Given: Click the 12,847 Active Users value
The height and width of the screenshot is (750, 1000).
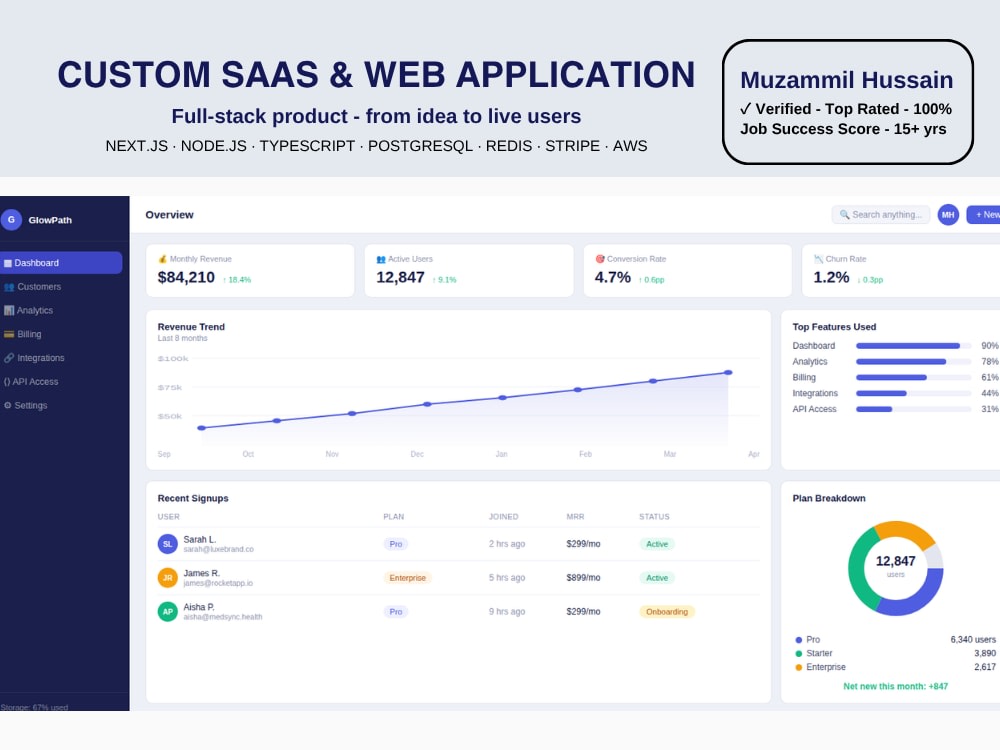Looking at the screenshot, I should pyautogui.click(x=401, y=277).
